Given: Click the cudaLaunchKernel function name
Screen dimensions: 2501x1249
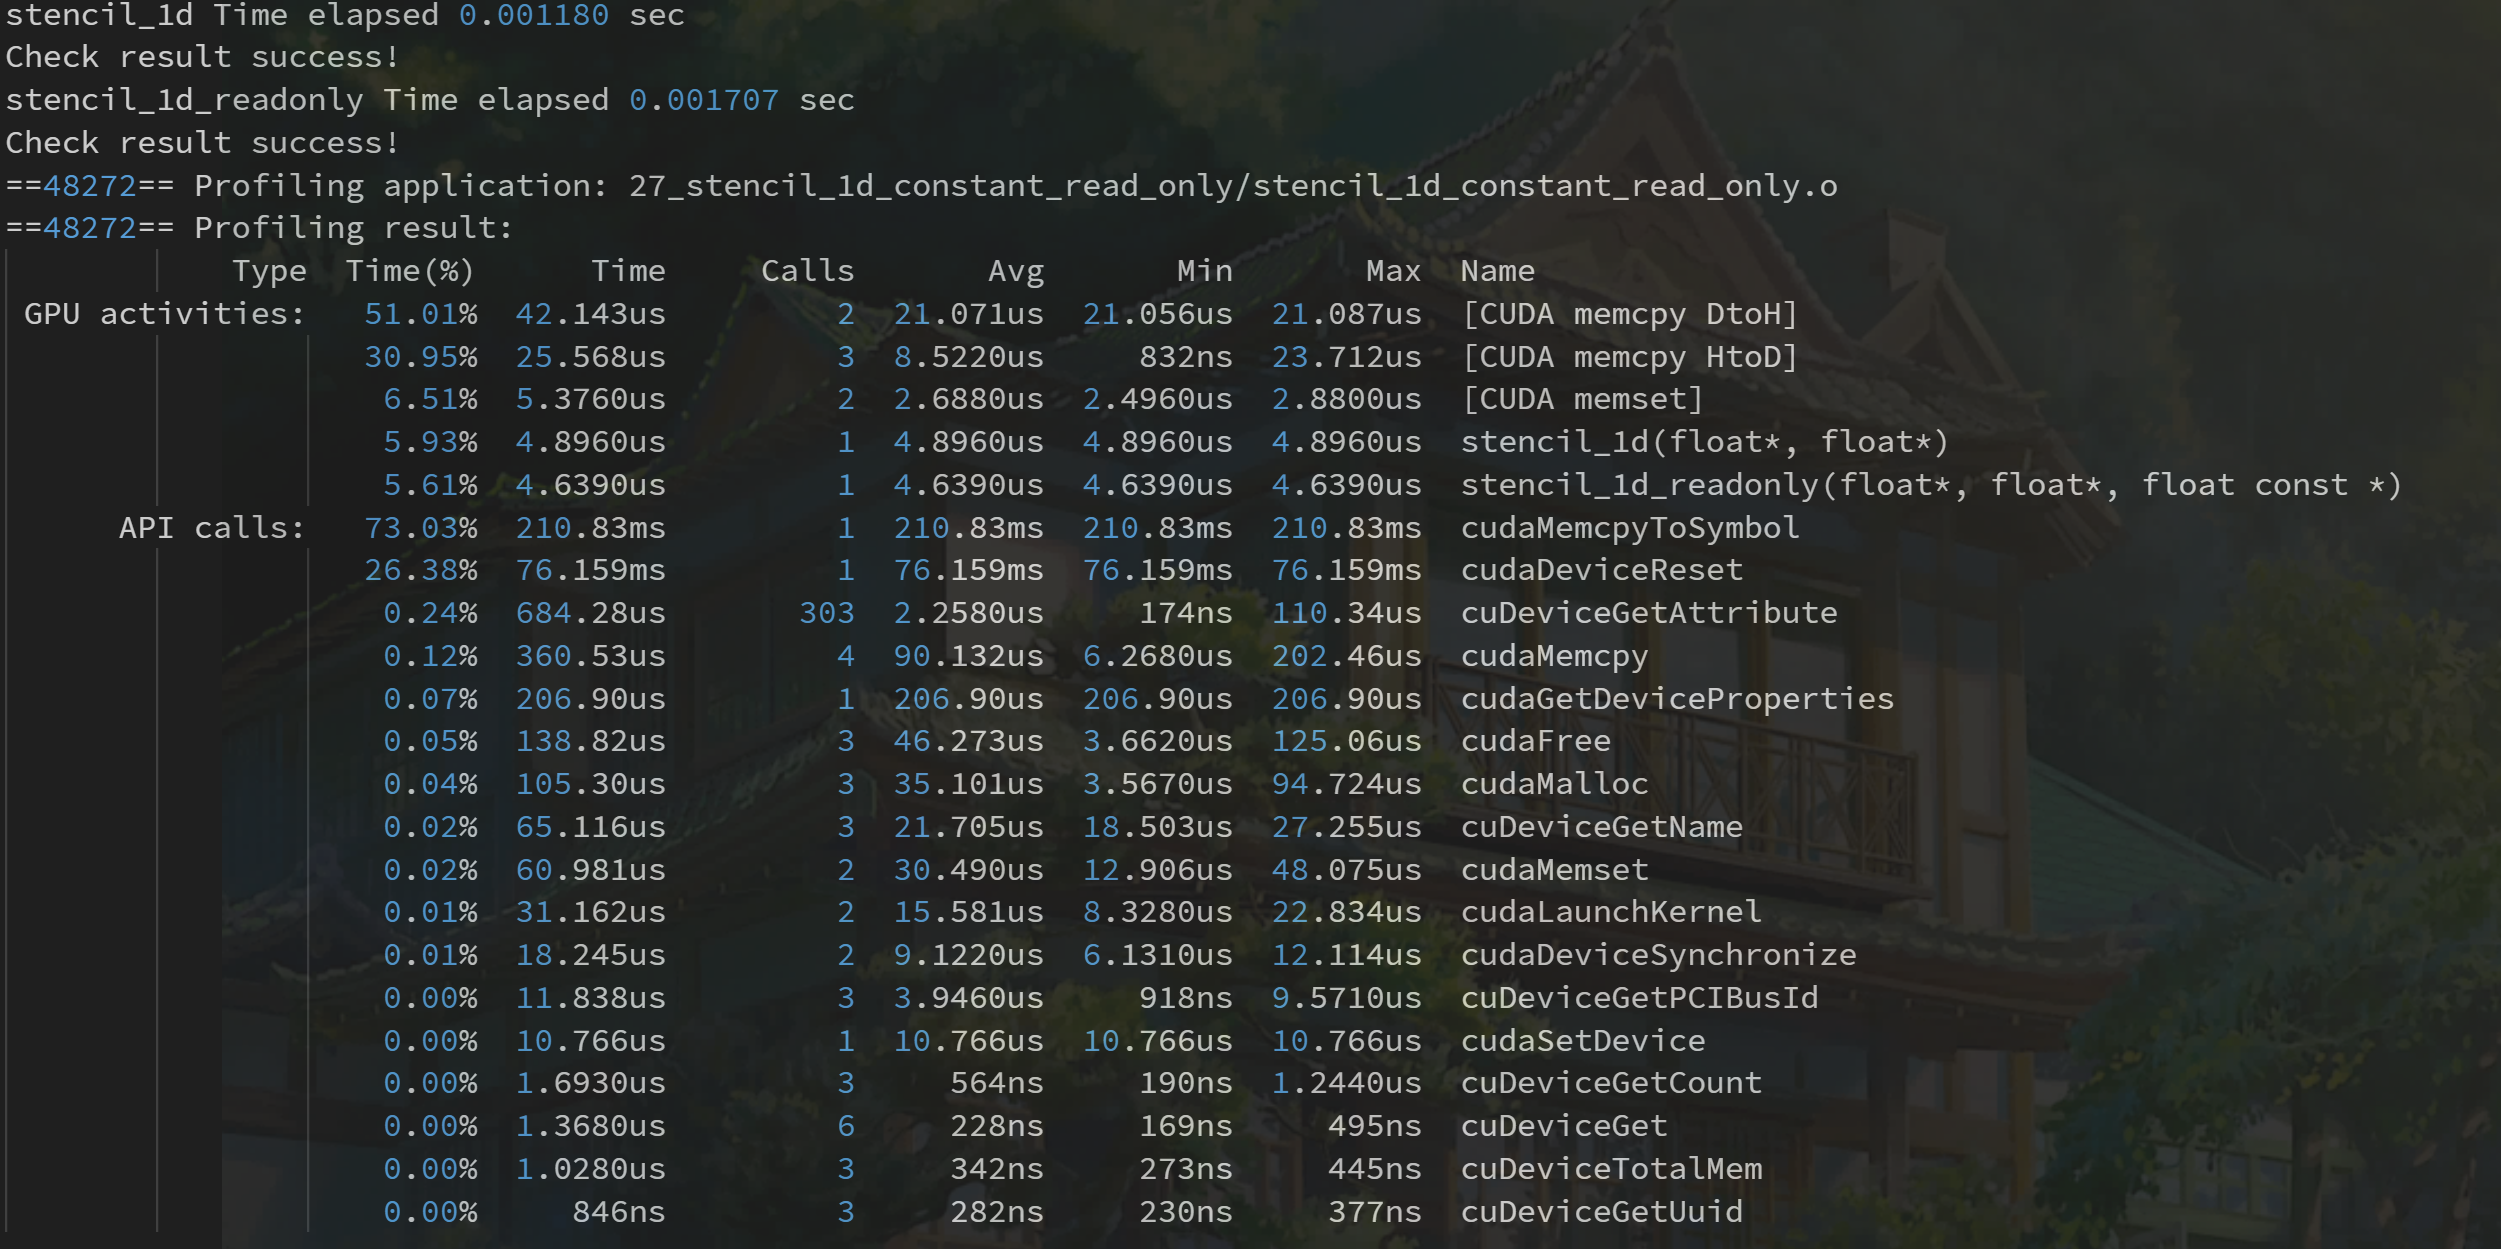Looking at the screenshot, I should coord(1610,912).
